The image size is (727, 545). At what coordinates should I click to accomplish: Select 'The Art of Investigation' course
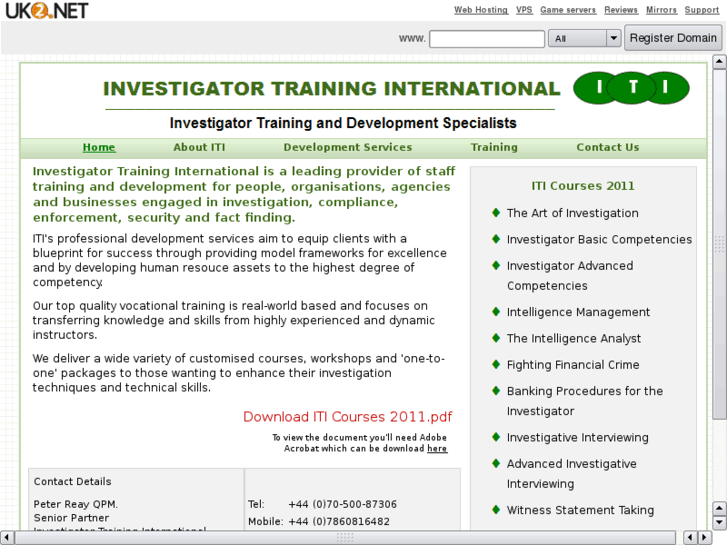pos(573,213)
